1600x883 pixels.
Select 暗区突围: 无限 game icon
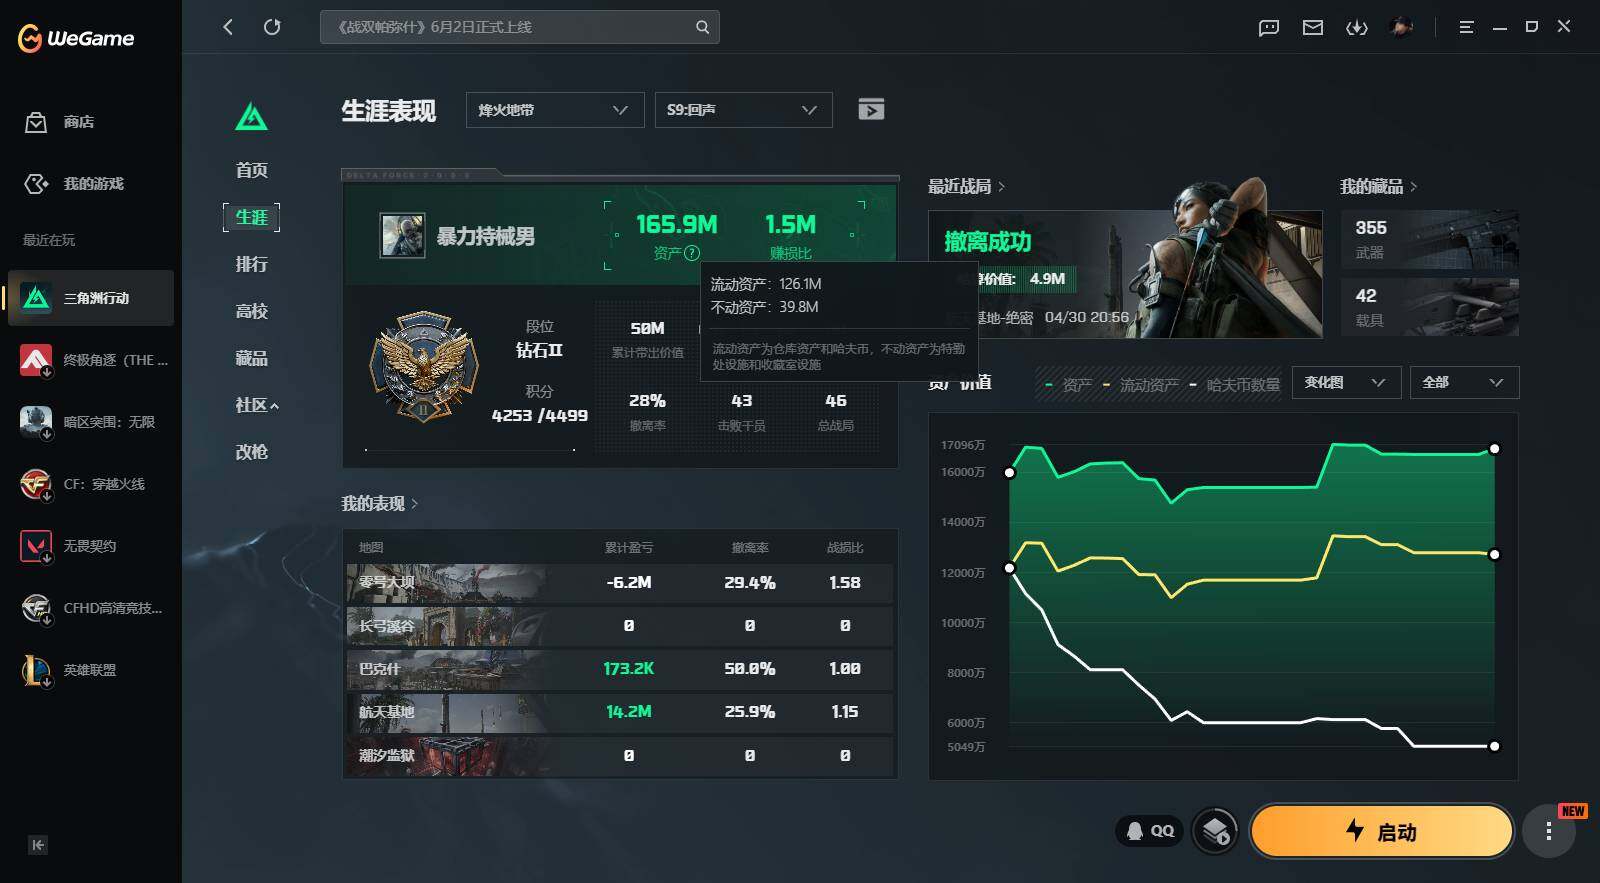point(36,422)
